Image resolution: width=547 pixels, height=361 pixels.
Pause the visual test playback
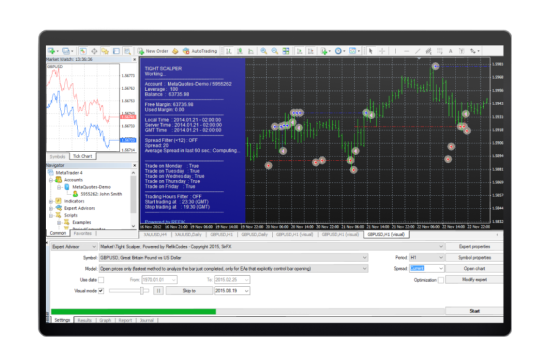(x=158, y=291)
